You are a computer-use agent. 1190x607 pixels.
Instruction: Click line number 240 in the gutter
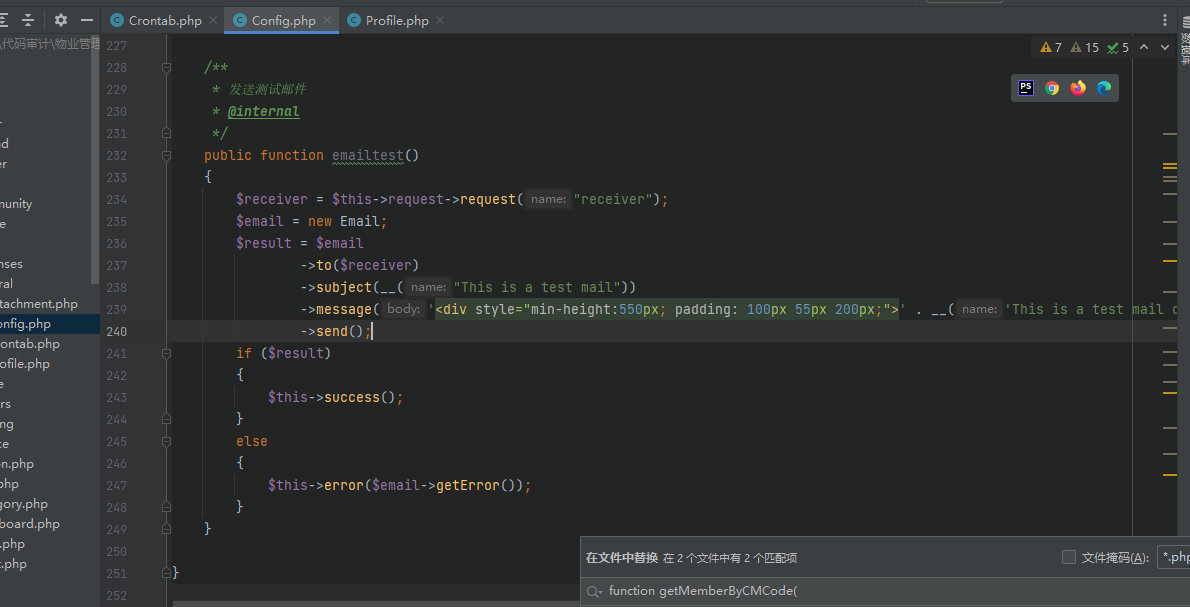tap(116, 332)
